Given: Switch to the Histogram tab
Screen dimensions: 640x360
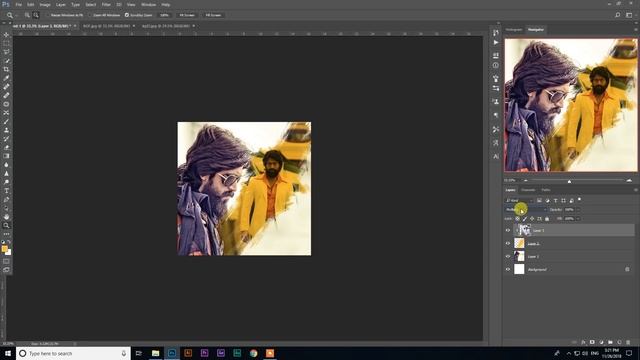Looking at the screenshot, I should 514,29.
